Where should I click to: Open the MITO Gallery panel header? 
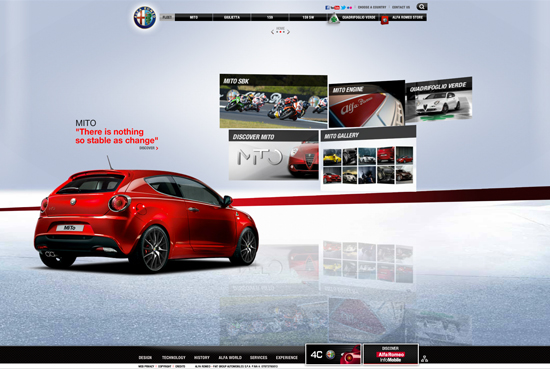tap(368, 134)
